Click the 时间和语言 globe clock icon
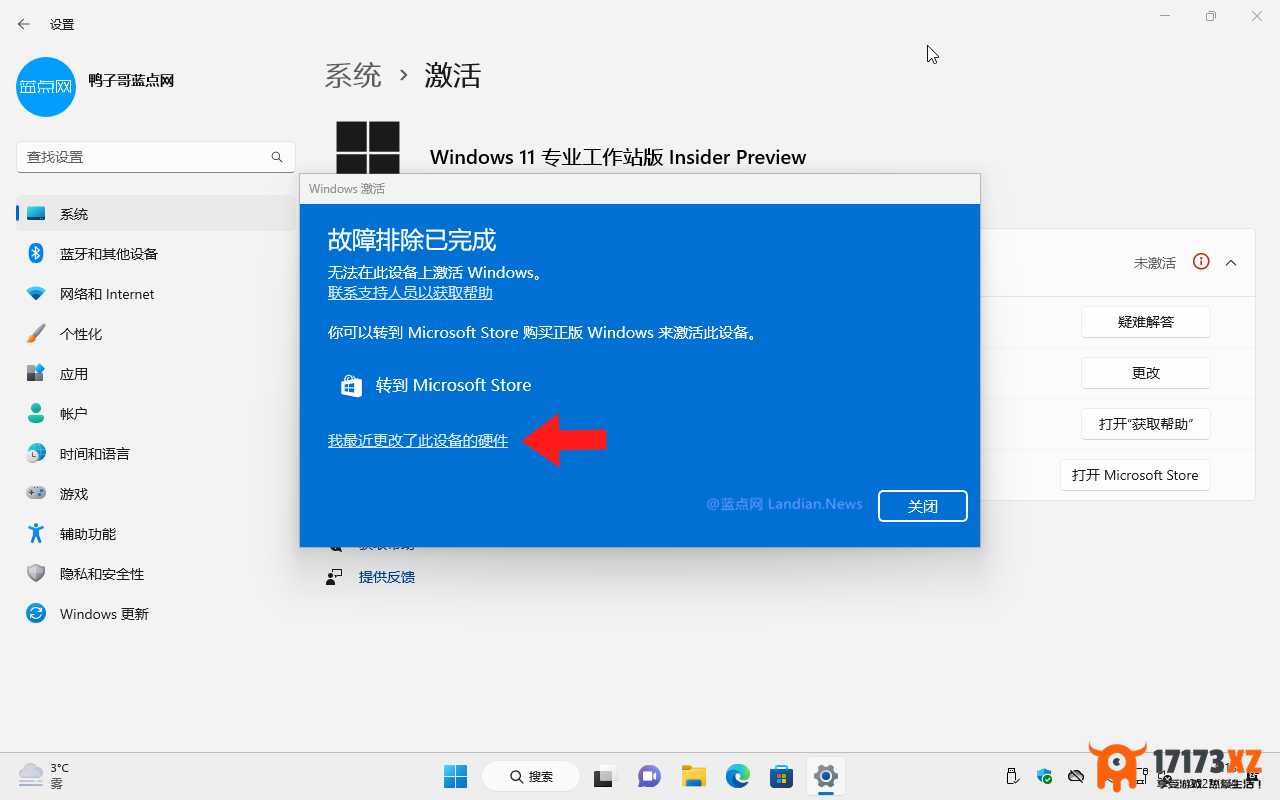 36,453
